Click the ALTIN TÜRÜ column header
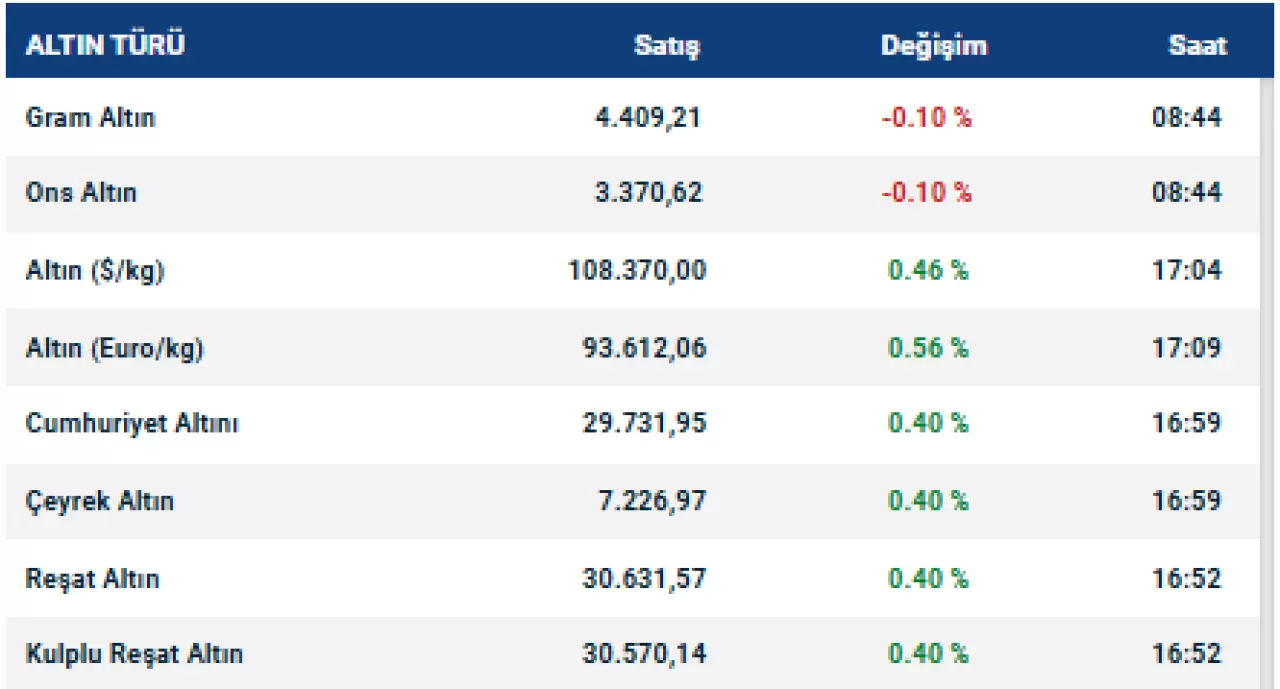The image size is (1280, 689). 105,46
